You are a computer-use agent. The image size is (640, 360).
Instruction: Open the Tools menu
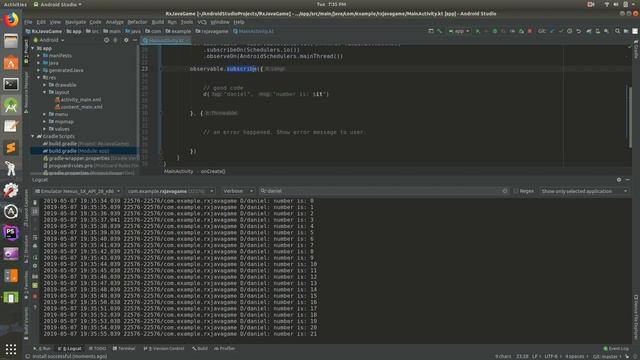[x=187, y=22]
